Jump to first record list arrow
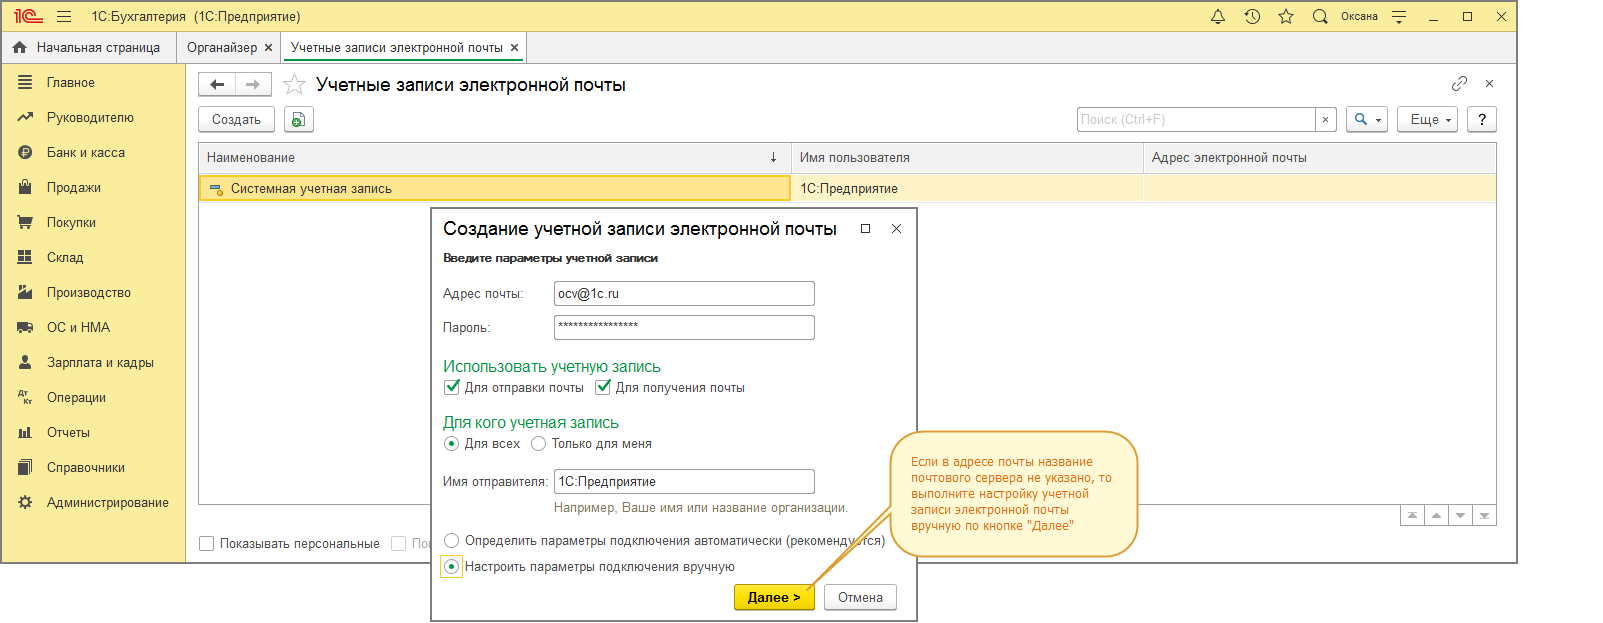Image resolution: width=1603 pixels, height=623 pixels. click(x=1412, y=516)
